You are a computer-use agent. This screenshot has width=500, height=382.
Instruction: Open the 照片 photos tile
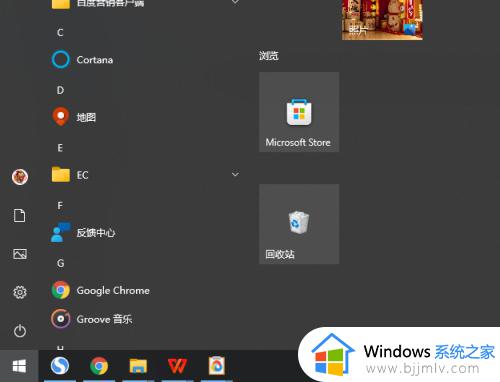(x=382, y=20)
